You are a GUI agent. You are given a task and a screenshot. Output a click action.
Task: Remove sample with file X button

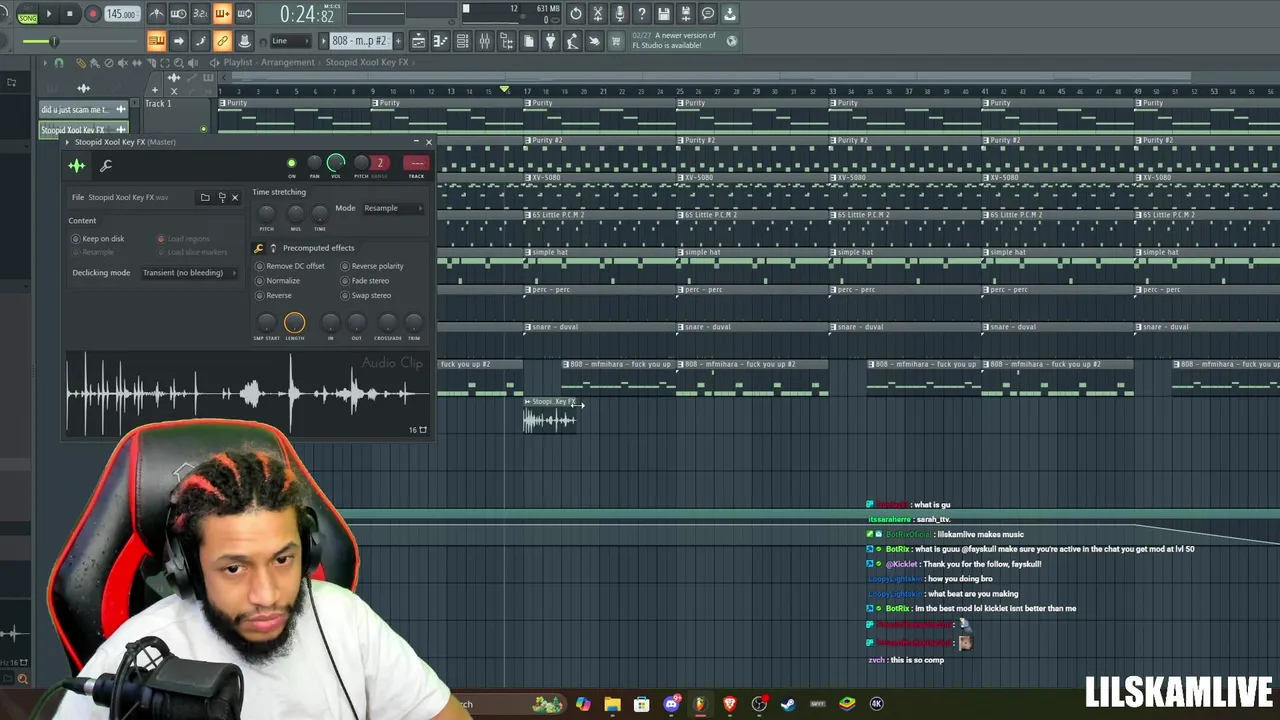(x=235, y=197)
